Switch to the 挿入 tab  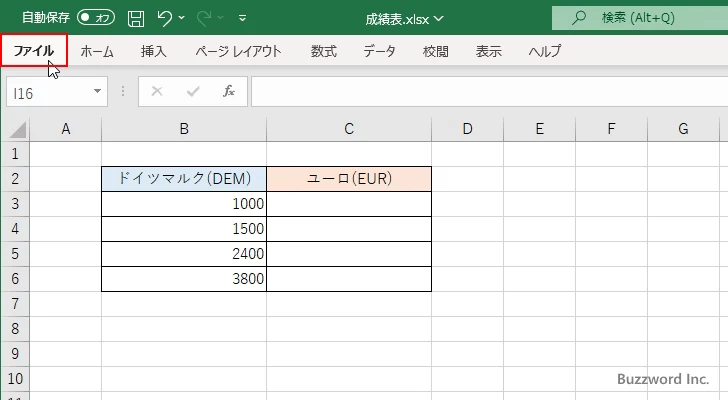[x=154, y=51]
